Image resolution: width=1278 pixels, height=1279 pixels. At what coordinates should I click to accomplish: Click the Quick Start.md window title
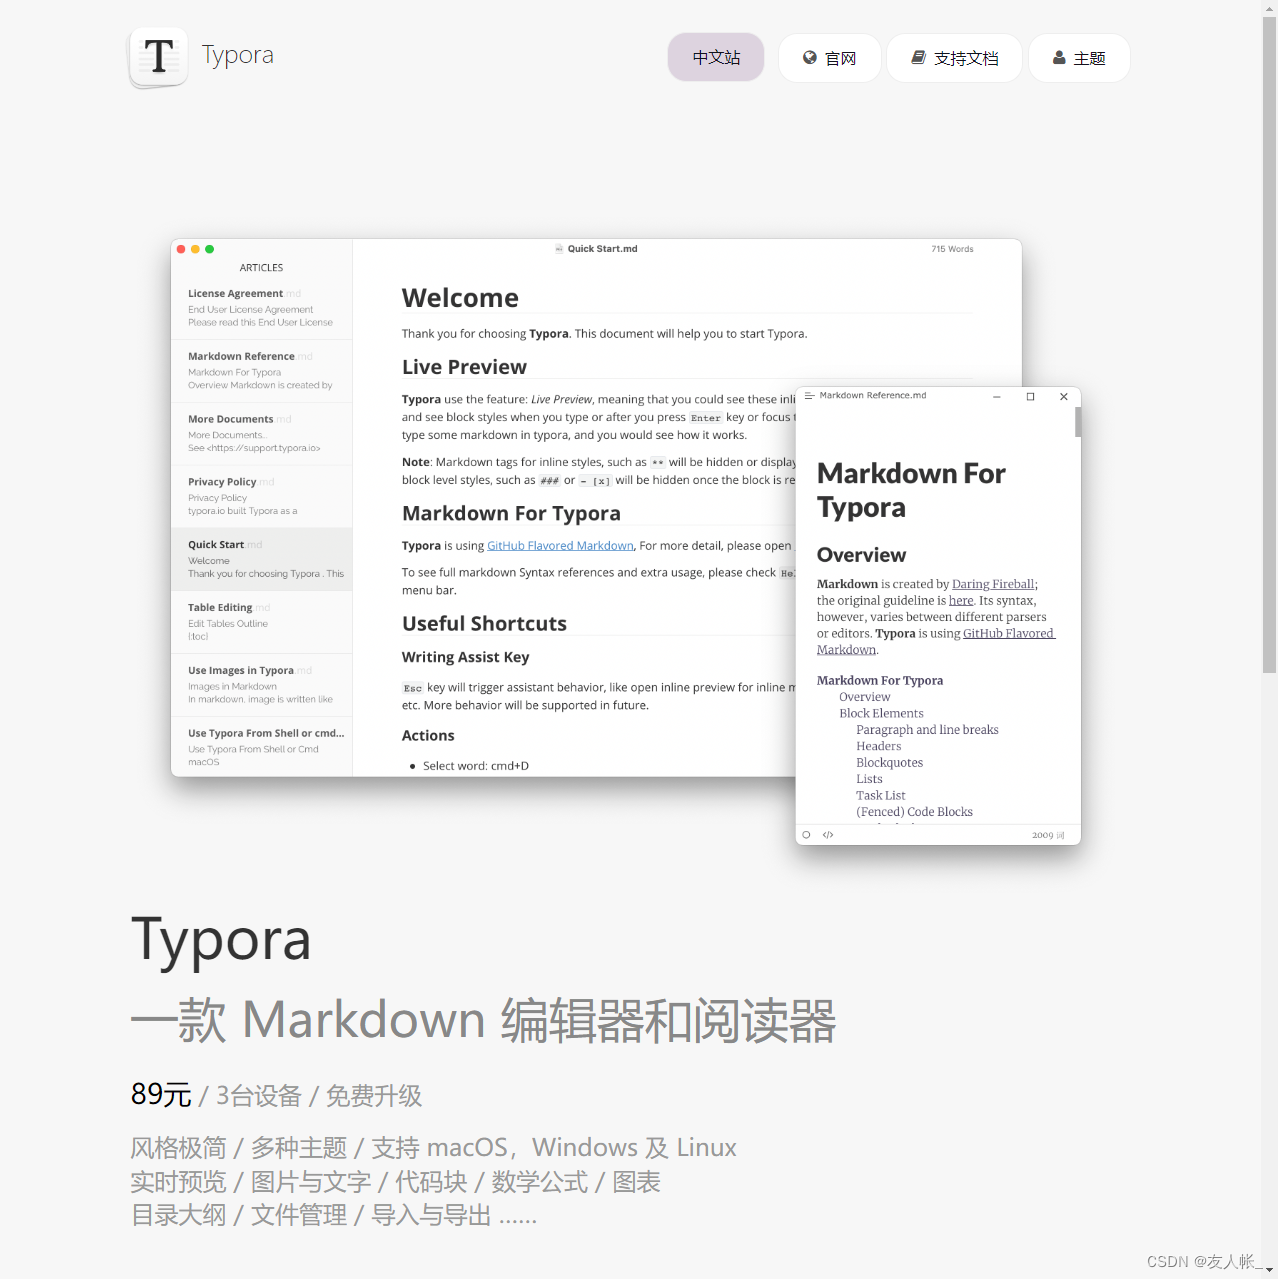tap(602, 249)
